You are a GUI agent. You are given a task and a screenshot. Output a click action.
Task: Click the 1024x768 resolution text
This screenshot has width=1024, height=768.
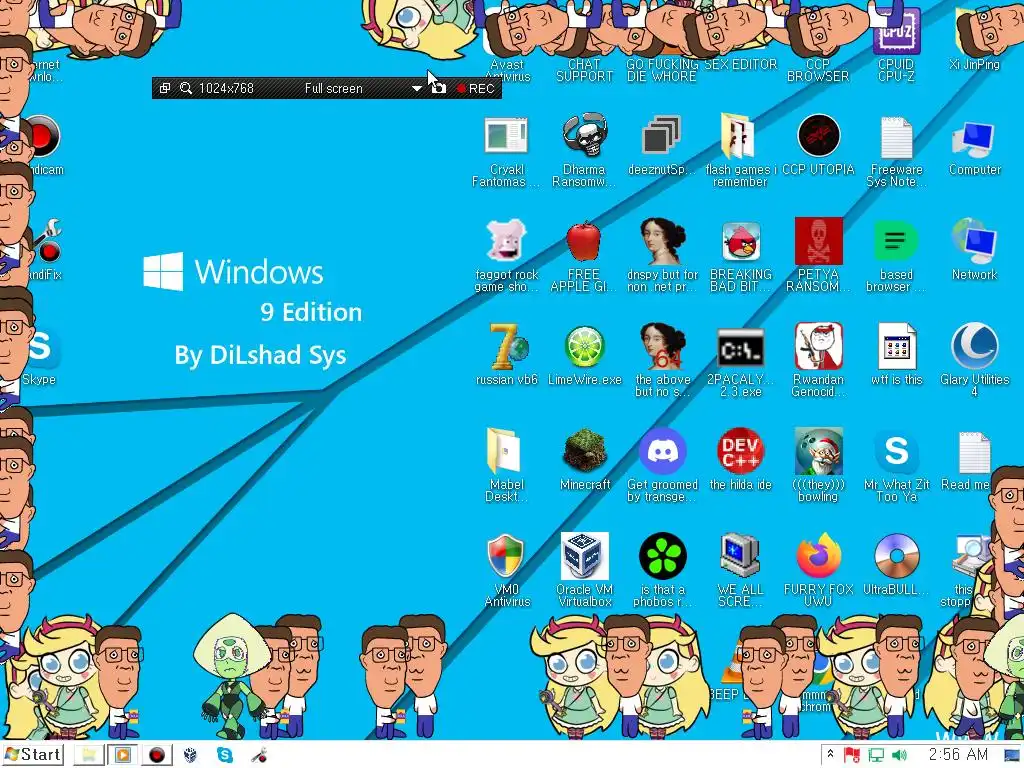(226, 88)
